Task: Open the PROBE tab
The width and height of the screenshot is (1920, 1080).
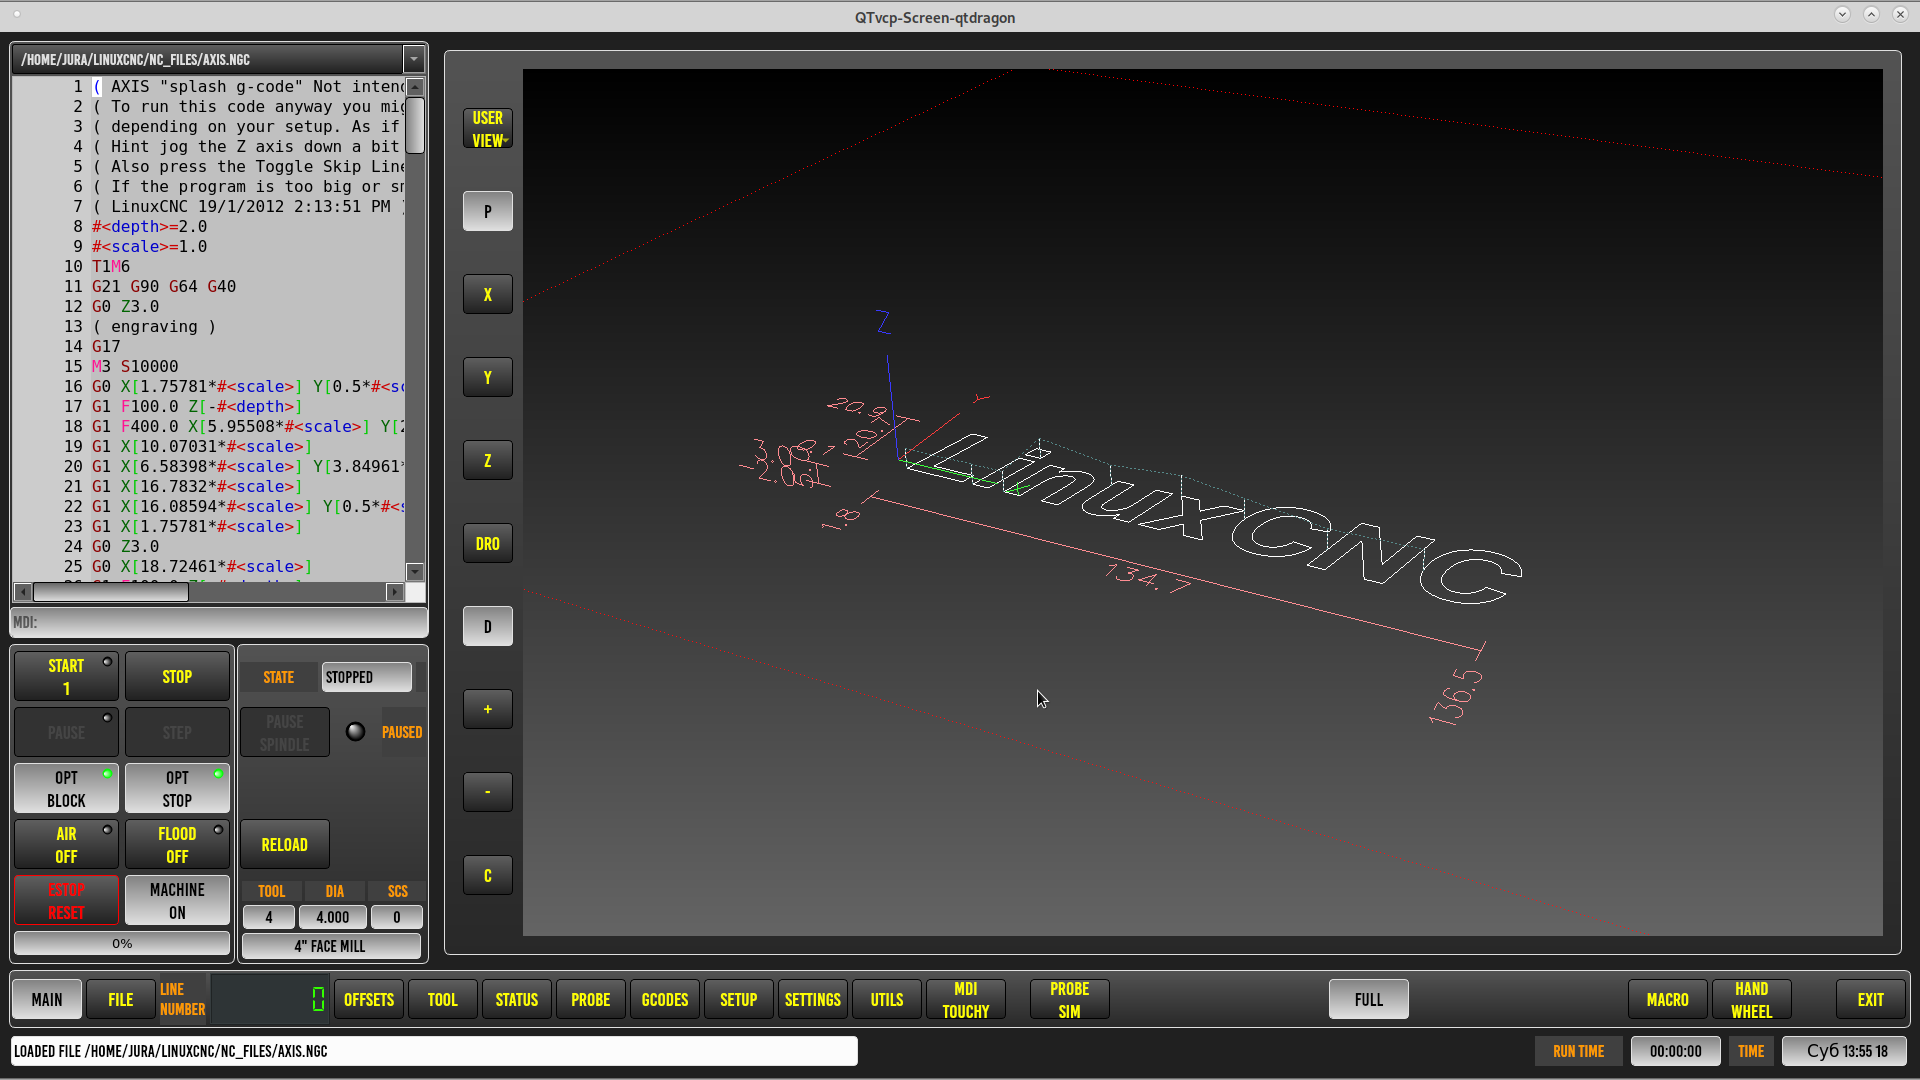Action: coord(591,1000)
